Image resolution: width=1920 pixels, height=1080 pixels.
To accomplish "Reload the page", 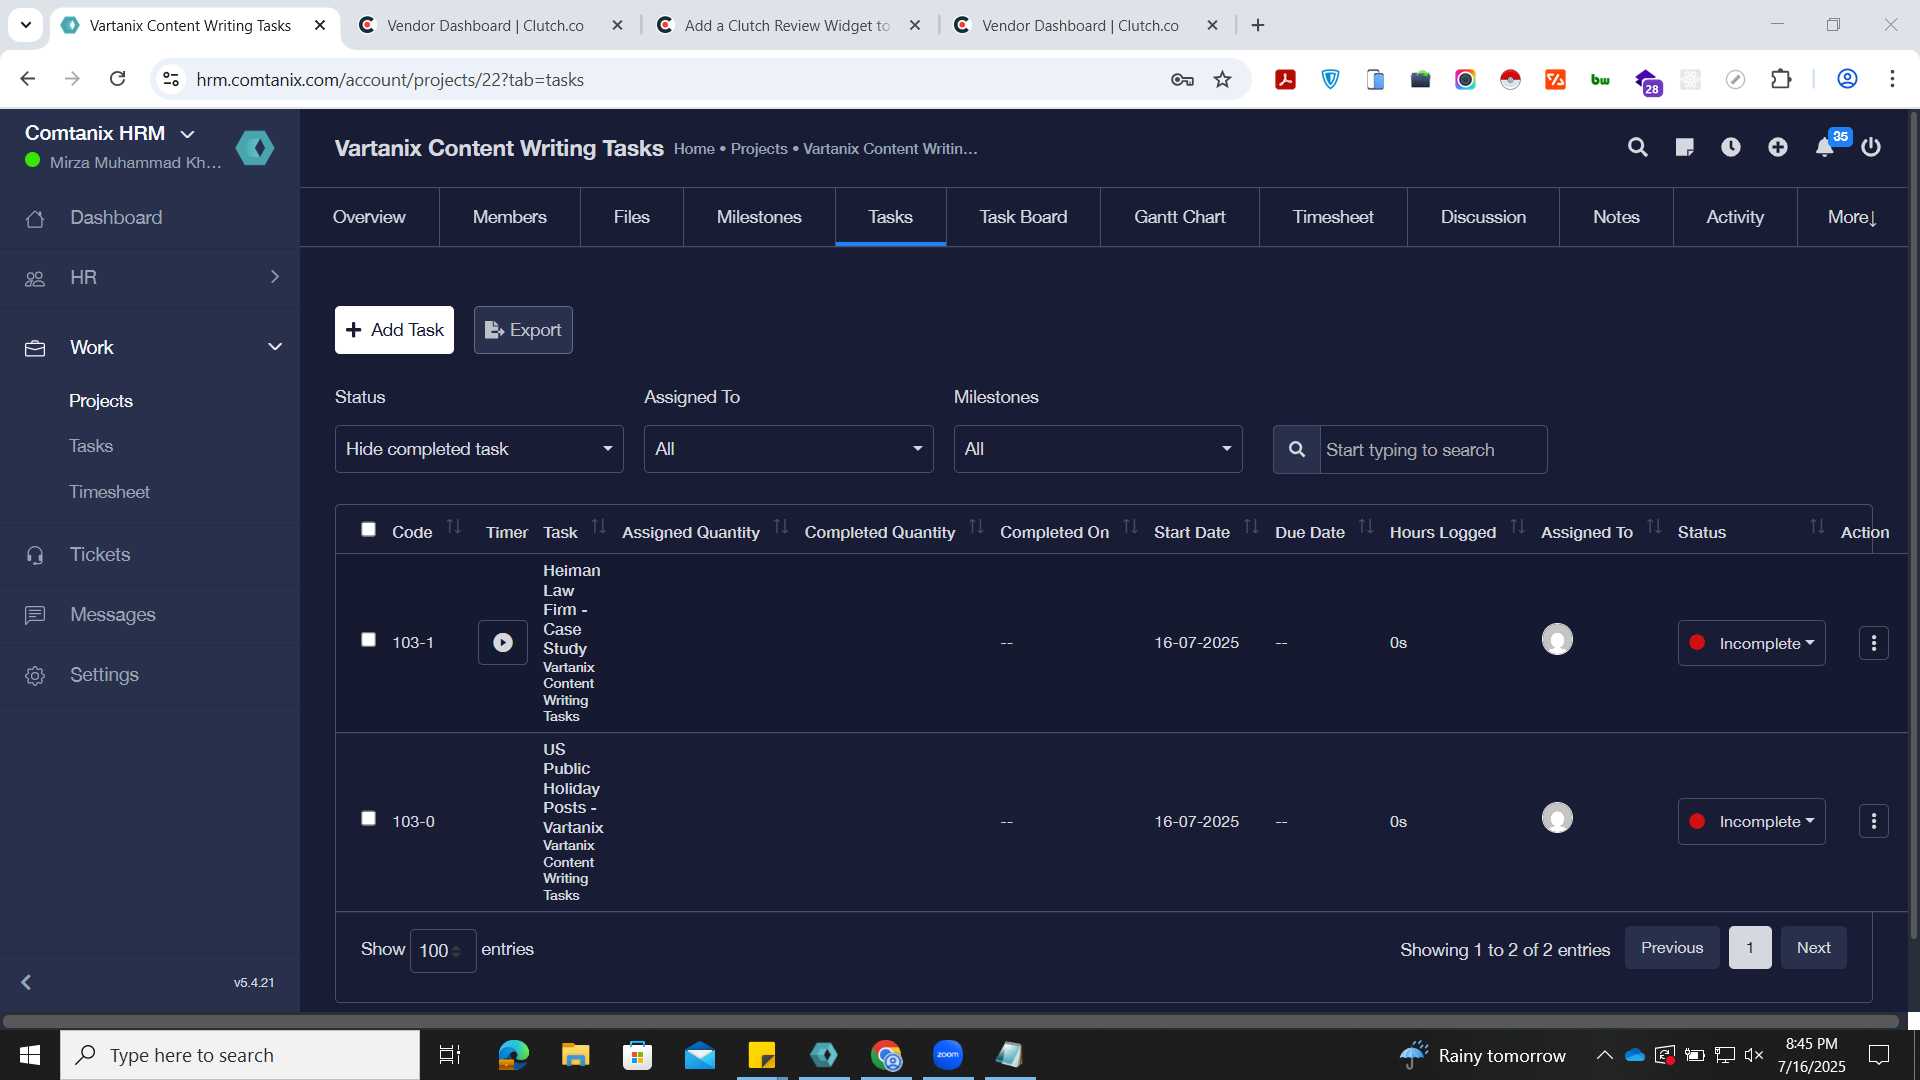I will (117, 79).
